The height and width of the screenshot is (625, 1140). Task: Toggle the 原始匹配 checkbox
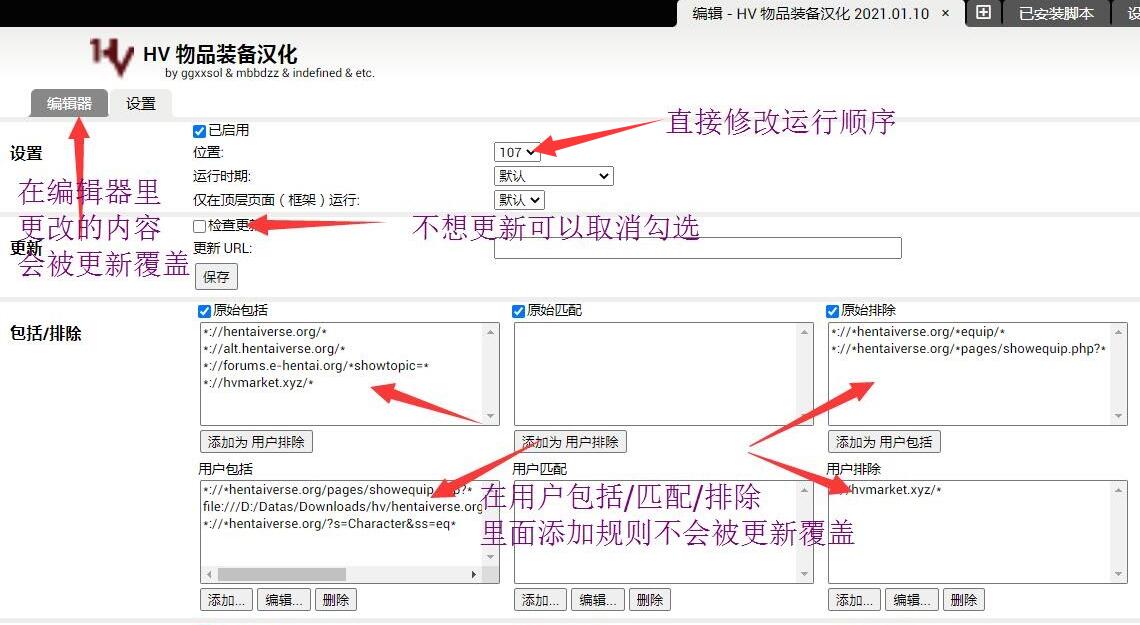coord(518,311)
